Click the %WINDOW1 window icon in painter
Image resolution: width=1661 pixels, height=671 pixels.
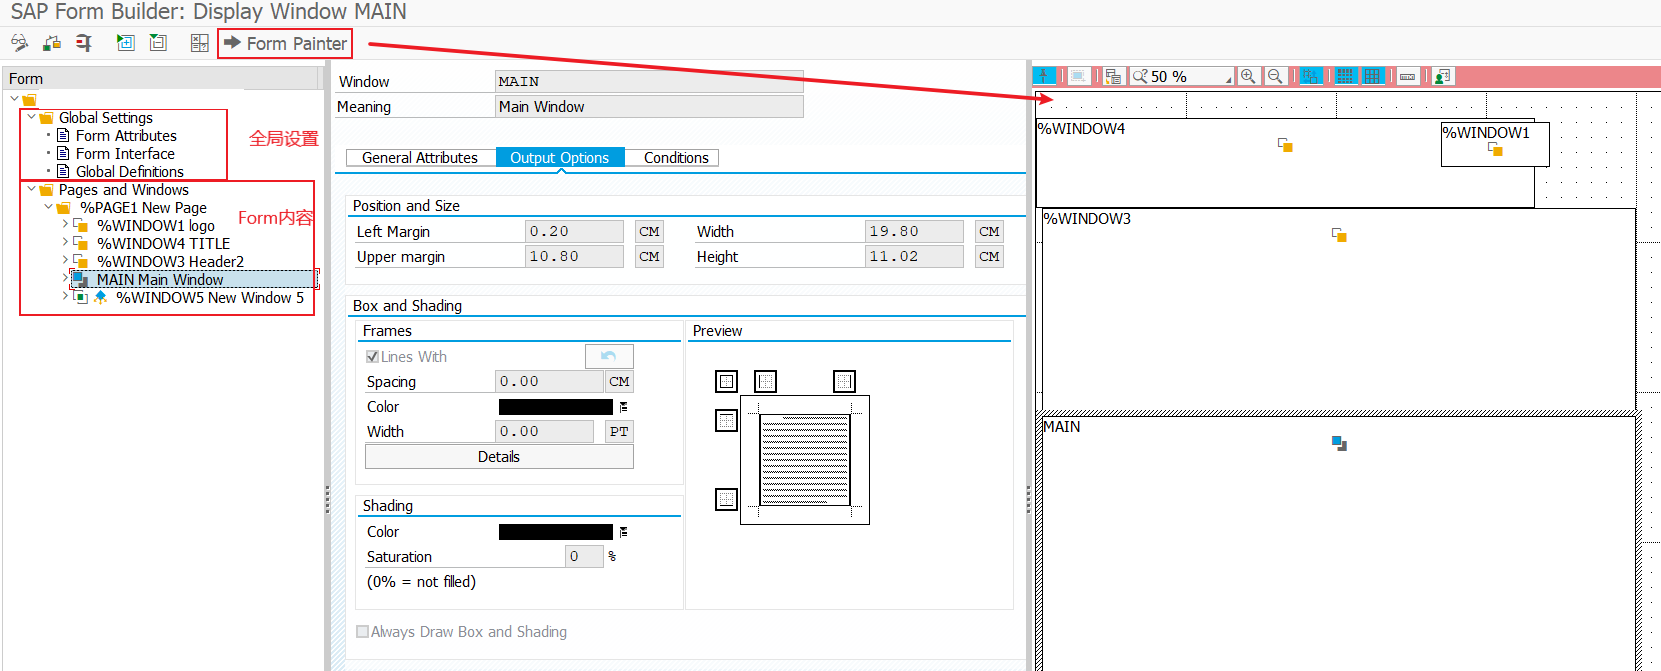(1496, 149)
